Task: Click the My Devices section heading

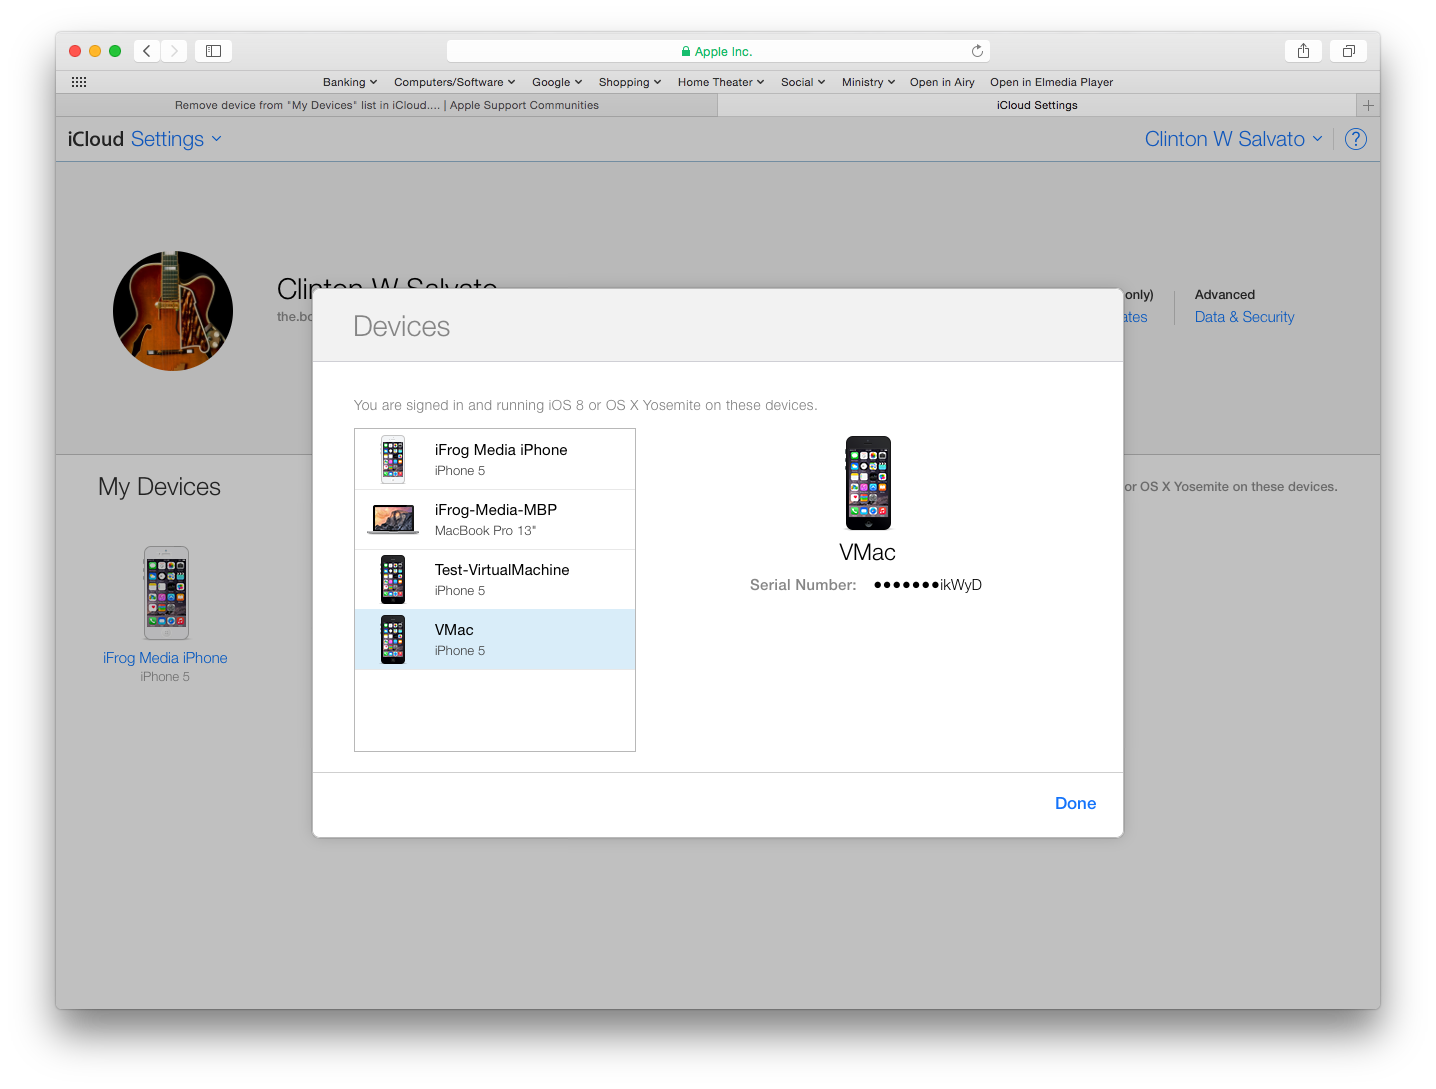Action: pyautogui.click(x=159, y=487)
